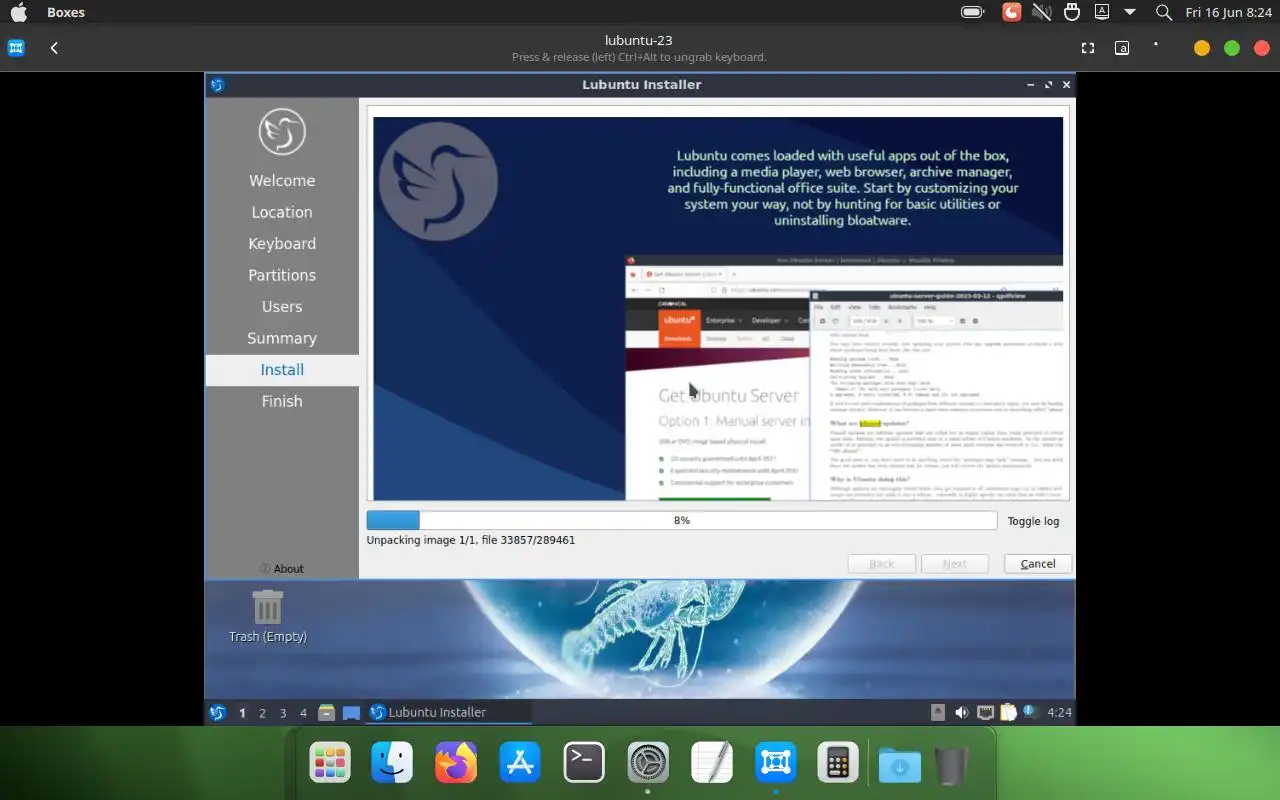Open the Boxes application menu

pyautogui.click(x=66, y=13)
